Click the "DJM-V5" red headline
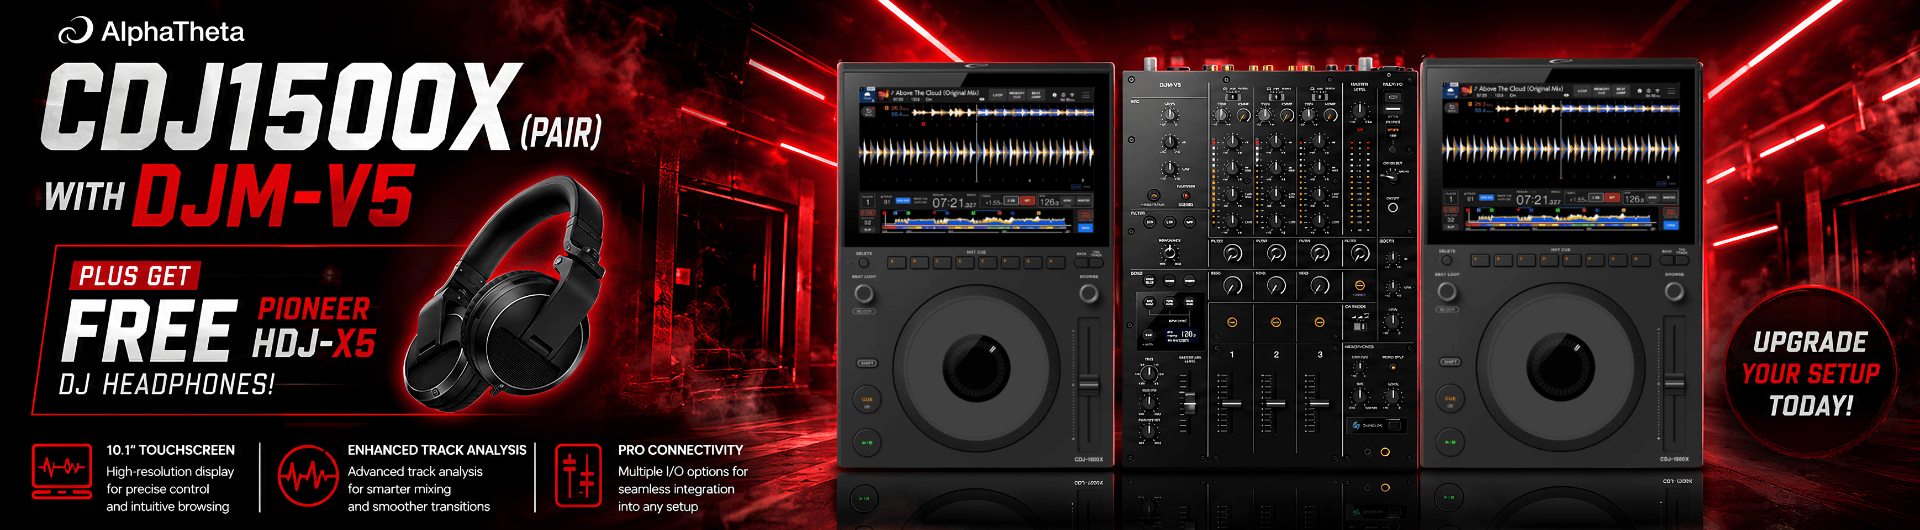Screen dimensions: 1920x530 (x=273, y=194)
